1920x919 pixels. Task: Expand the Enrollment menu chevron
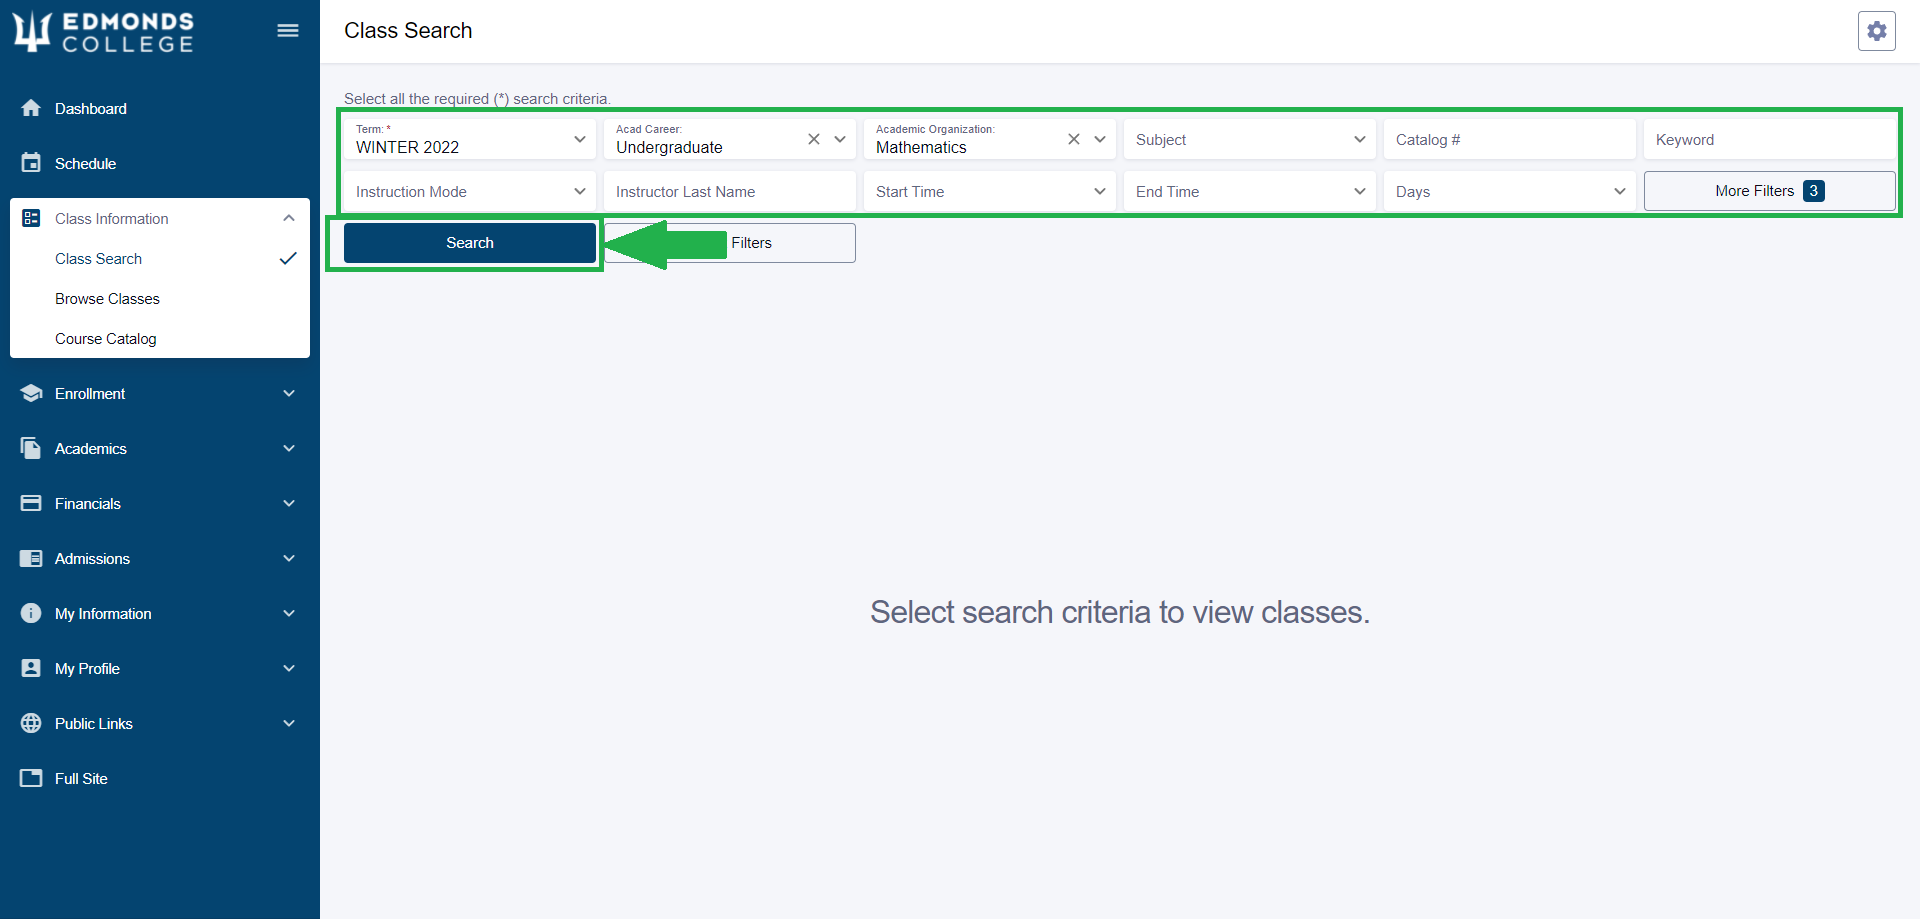[x=289, y=393]
